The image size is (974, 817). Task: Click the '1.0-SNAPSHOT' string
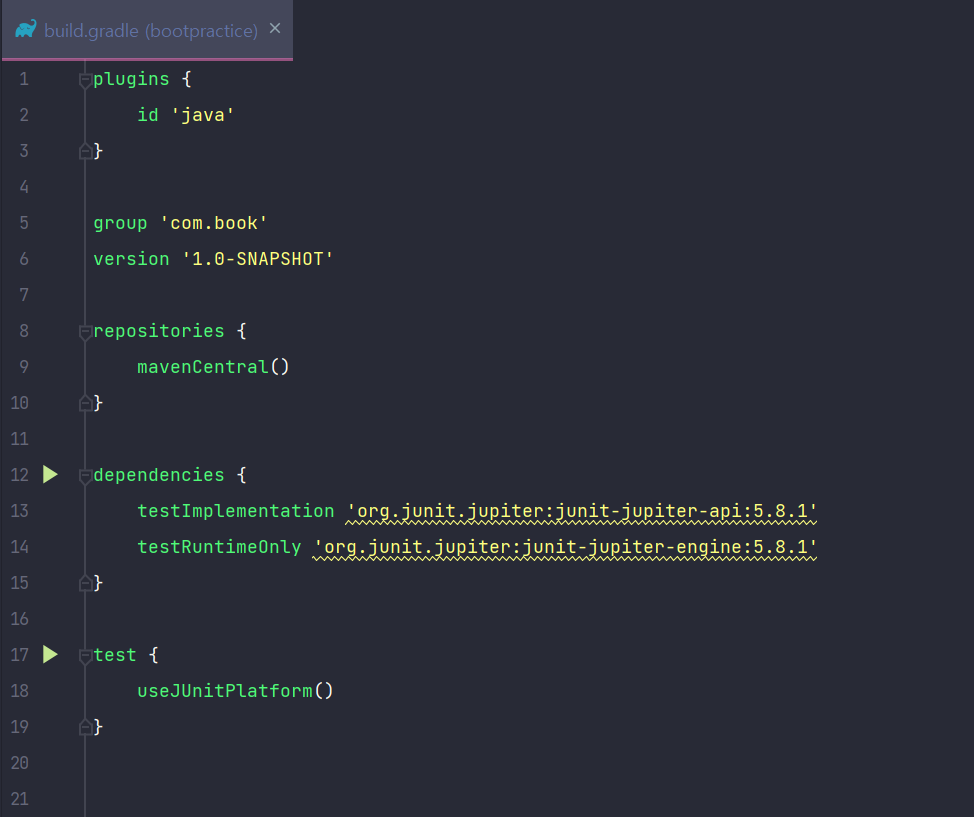click(258, 259)
